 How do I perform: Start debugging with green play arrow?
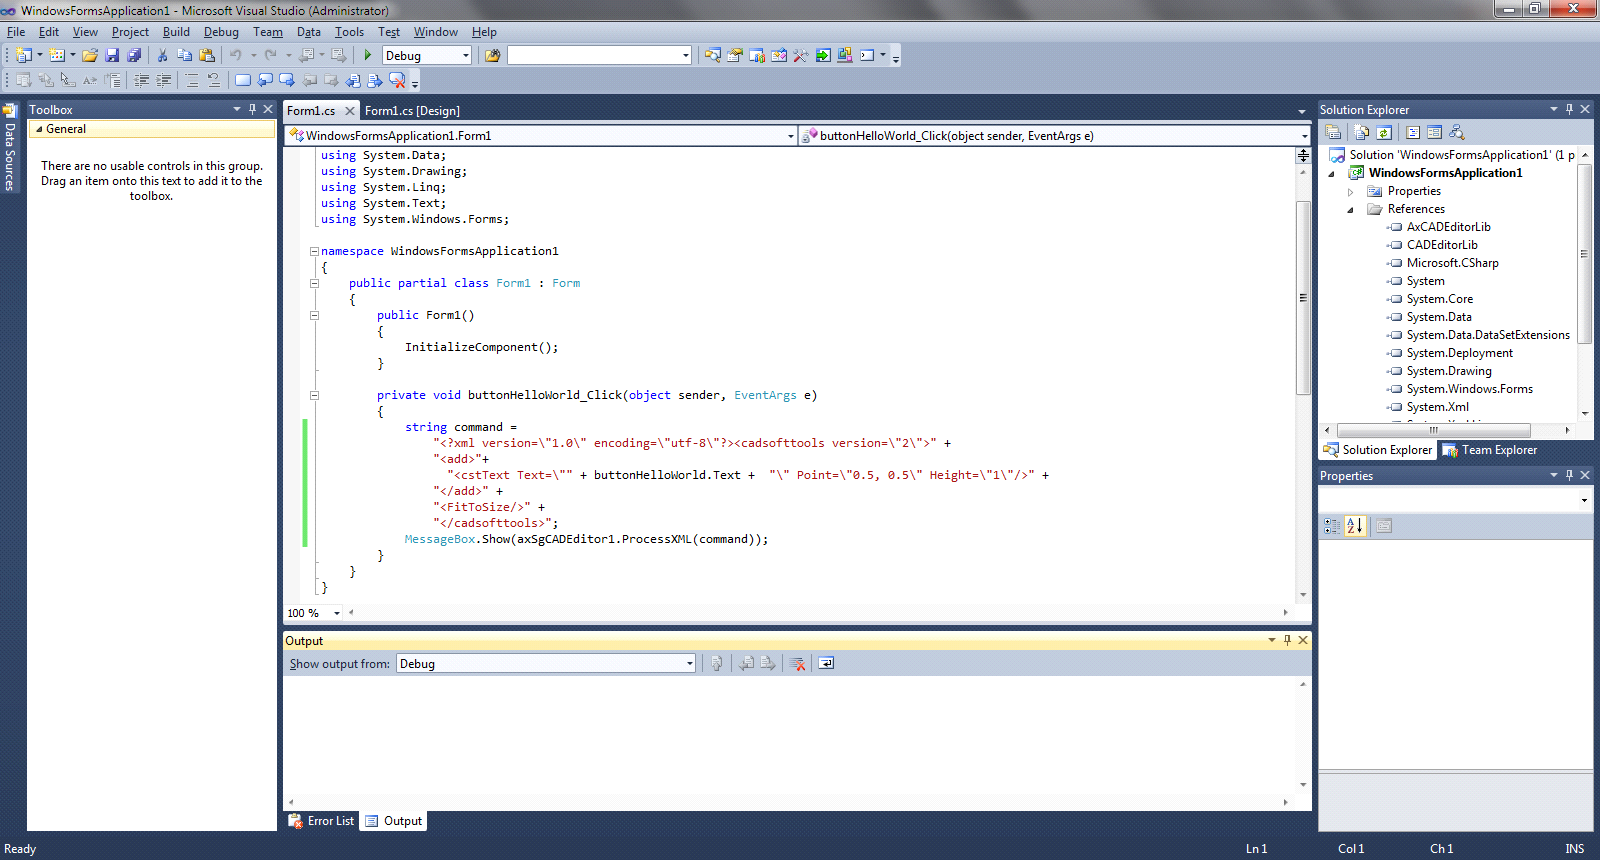pos(368,56)
